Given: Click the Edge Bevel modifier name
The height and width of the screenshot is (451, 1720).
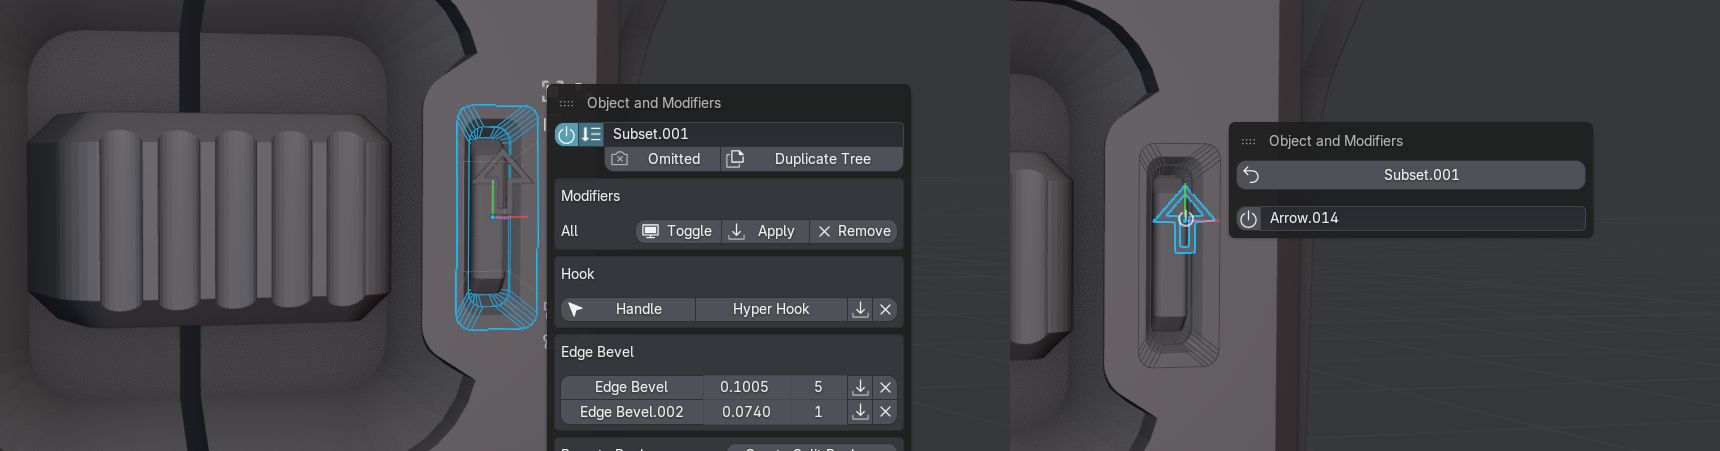Looking at the screenshot, I should pyautogui.click(x=631, y=387).
